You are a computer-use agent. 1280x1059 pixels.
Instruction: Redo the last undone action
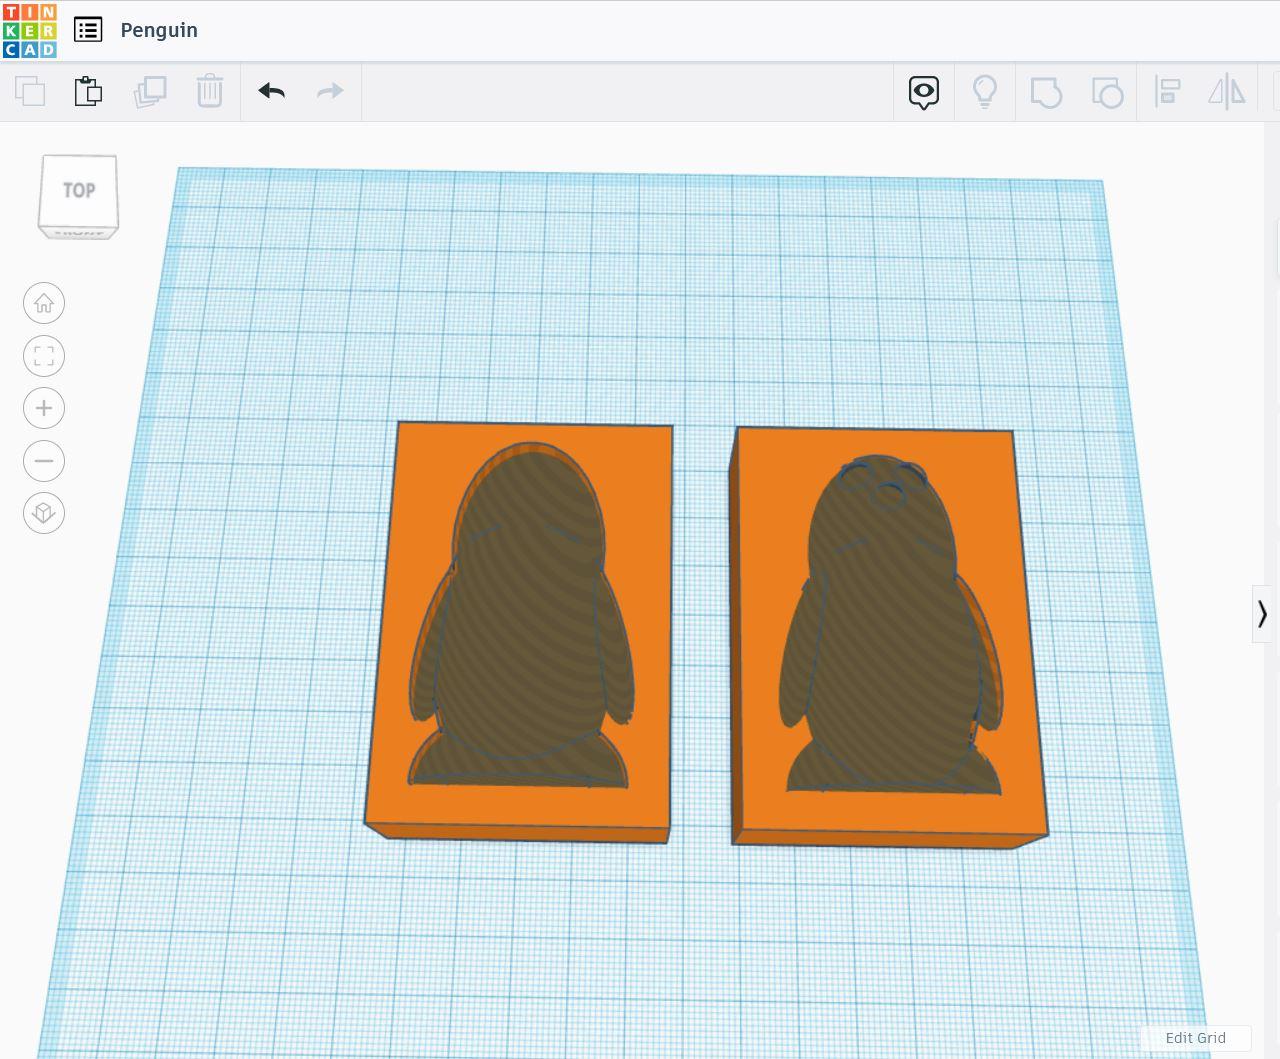[x=330, y=91]
